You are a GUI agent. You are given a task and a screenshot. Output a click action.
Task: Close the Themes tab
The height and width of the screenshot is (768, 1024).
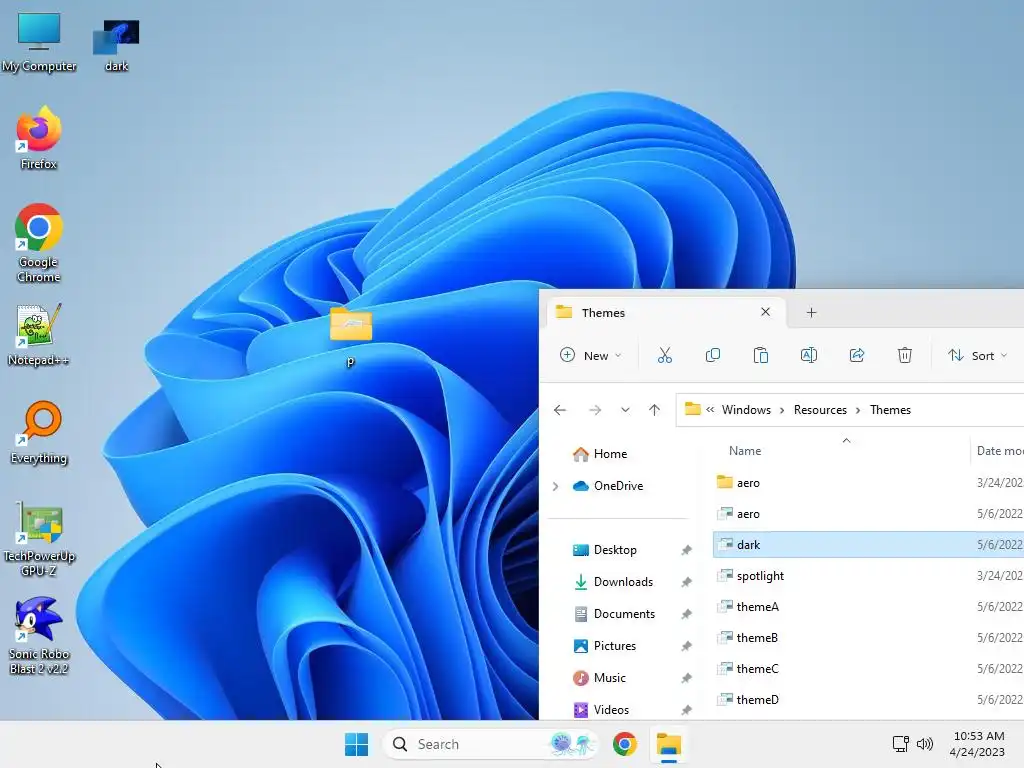point(765,312)
